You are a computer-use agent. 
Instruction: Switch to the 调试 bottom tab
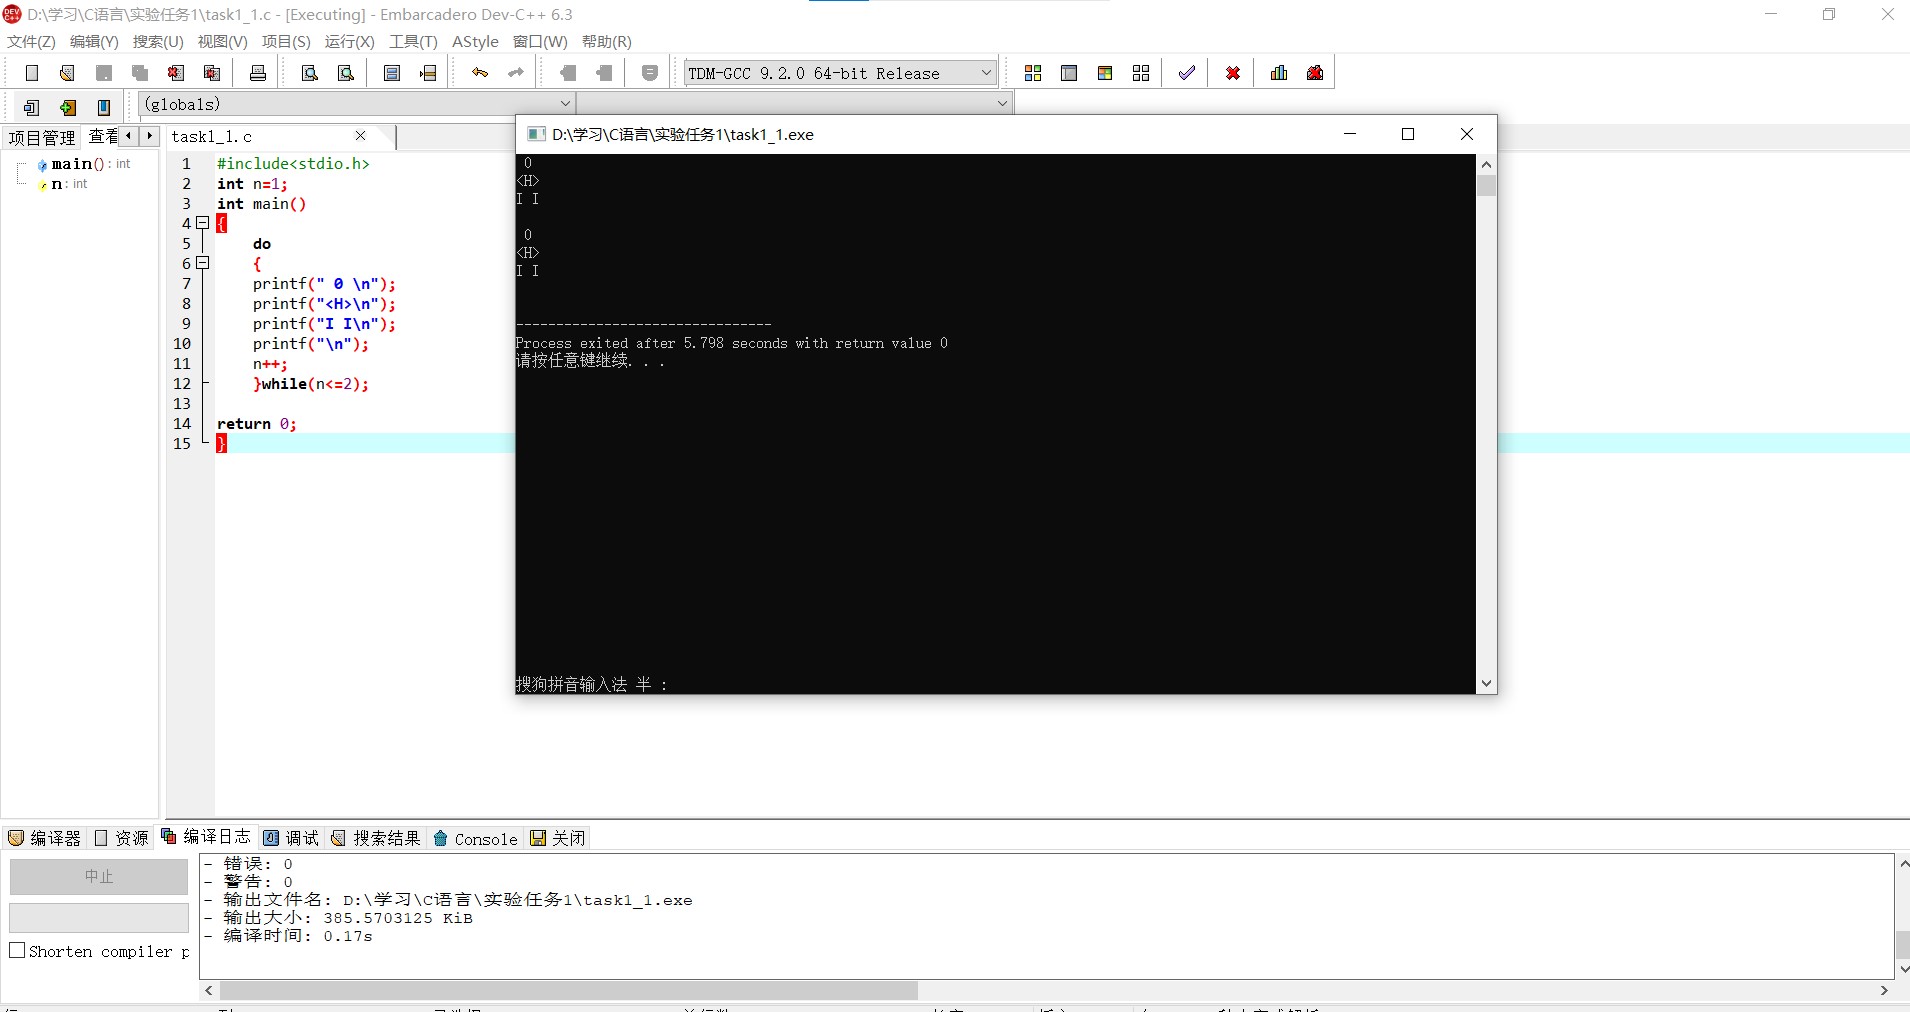(292, 838)
